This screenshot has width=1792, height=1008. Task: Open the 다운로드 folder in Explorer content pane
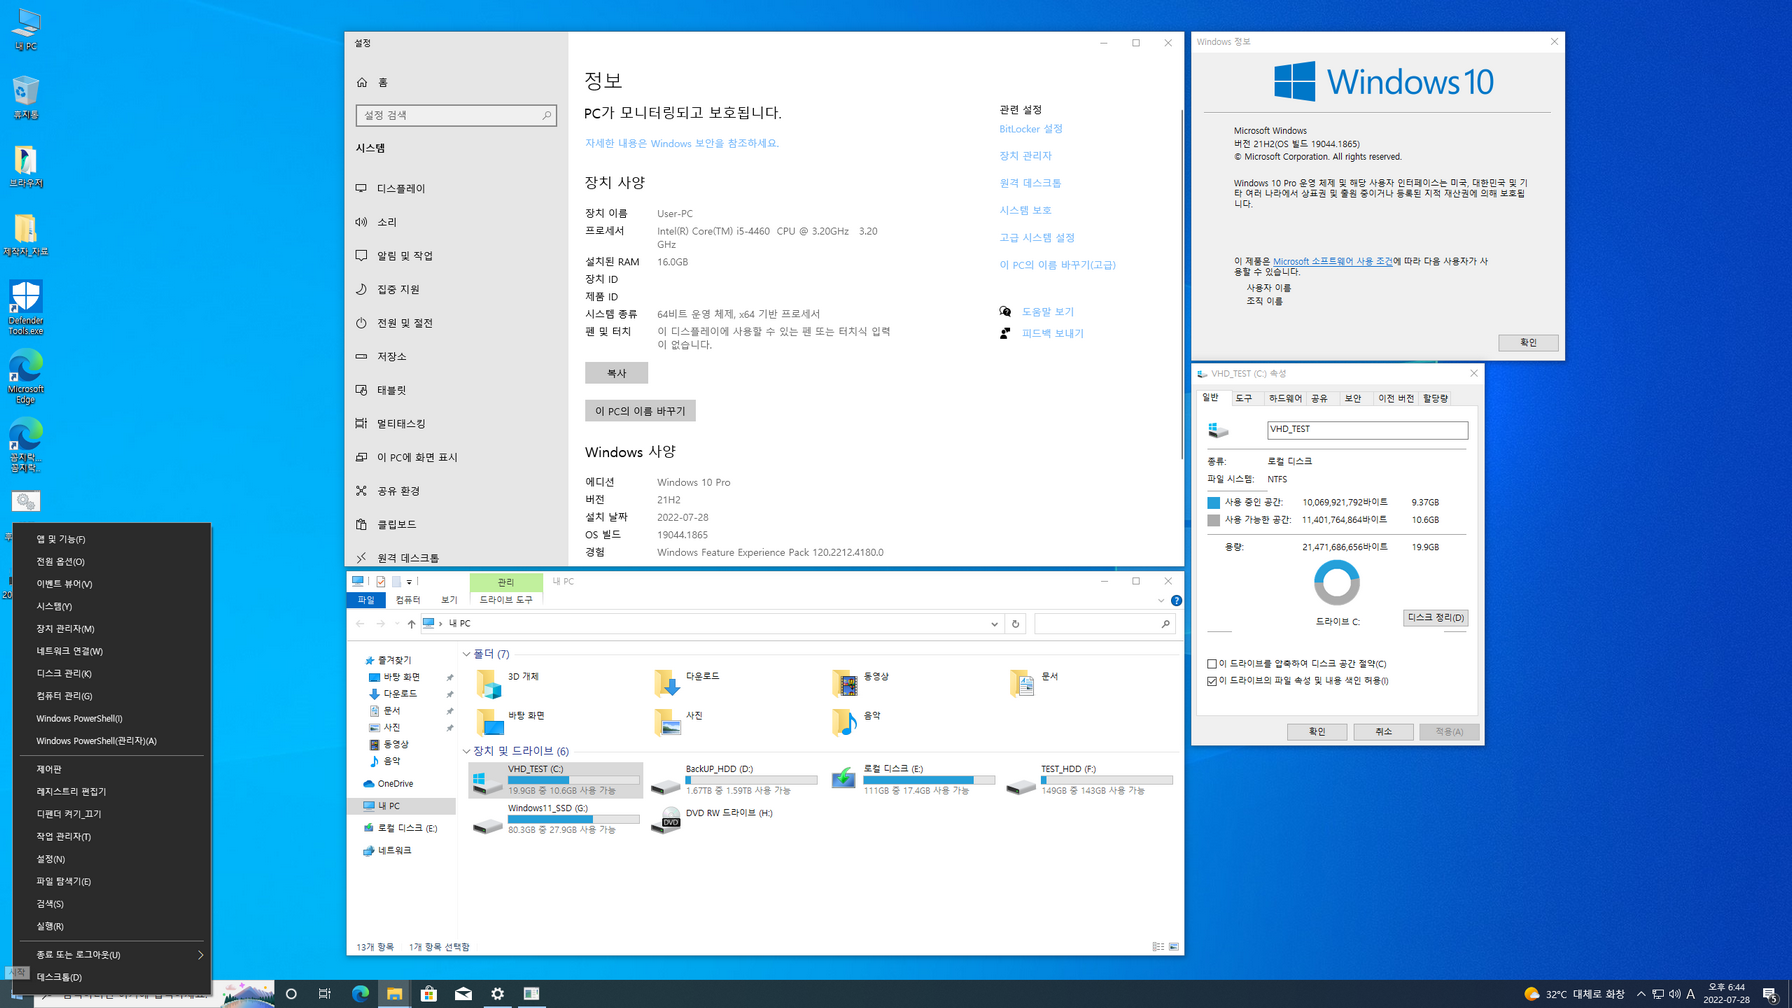688,682
